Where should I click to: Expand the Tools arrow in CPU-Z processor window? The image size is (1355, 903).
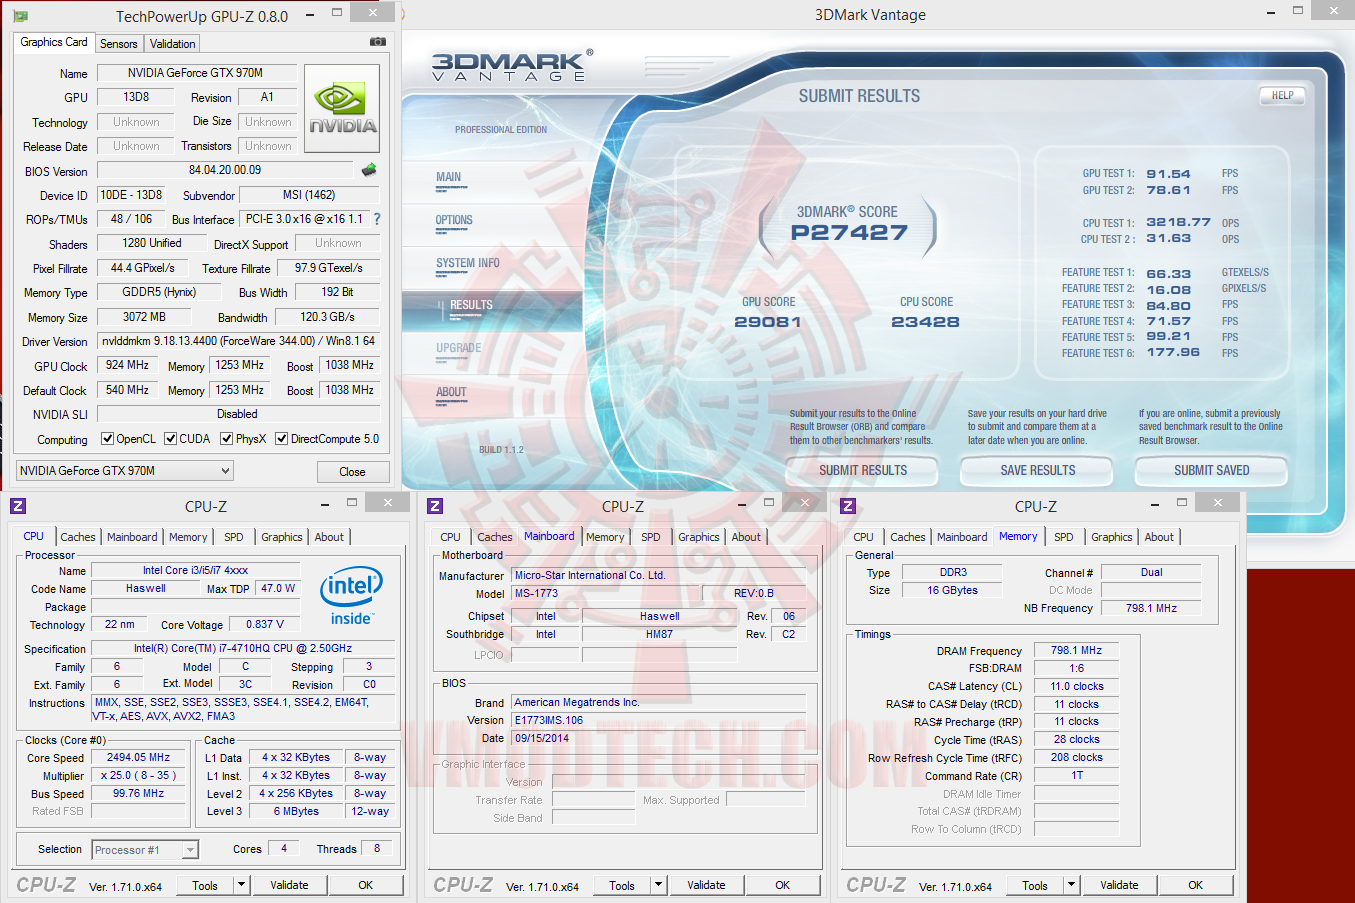coord(241,885)
